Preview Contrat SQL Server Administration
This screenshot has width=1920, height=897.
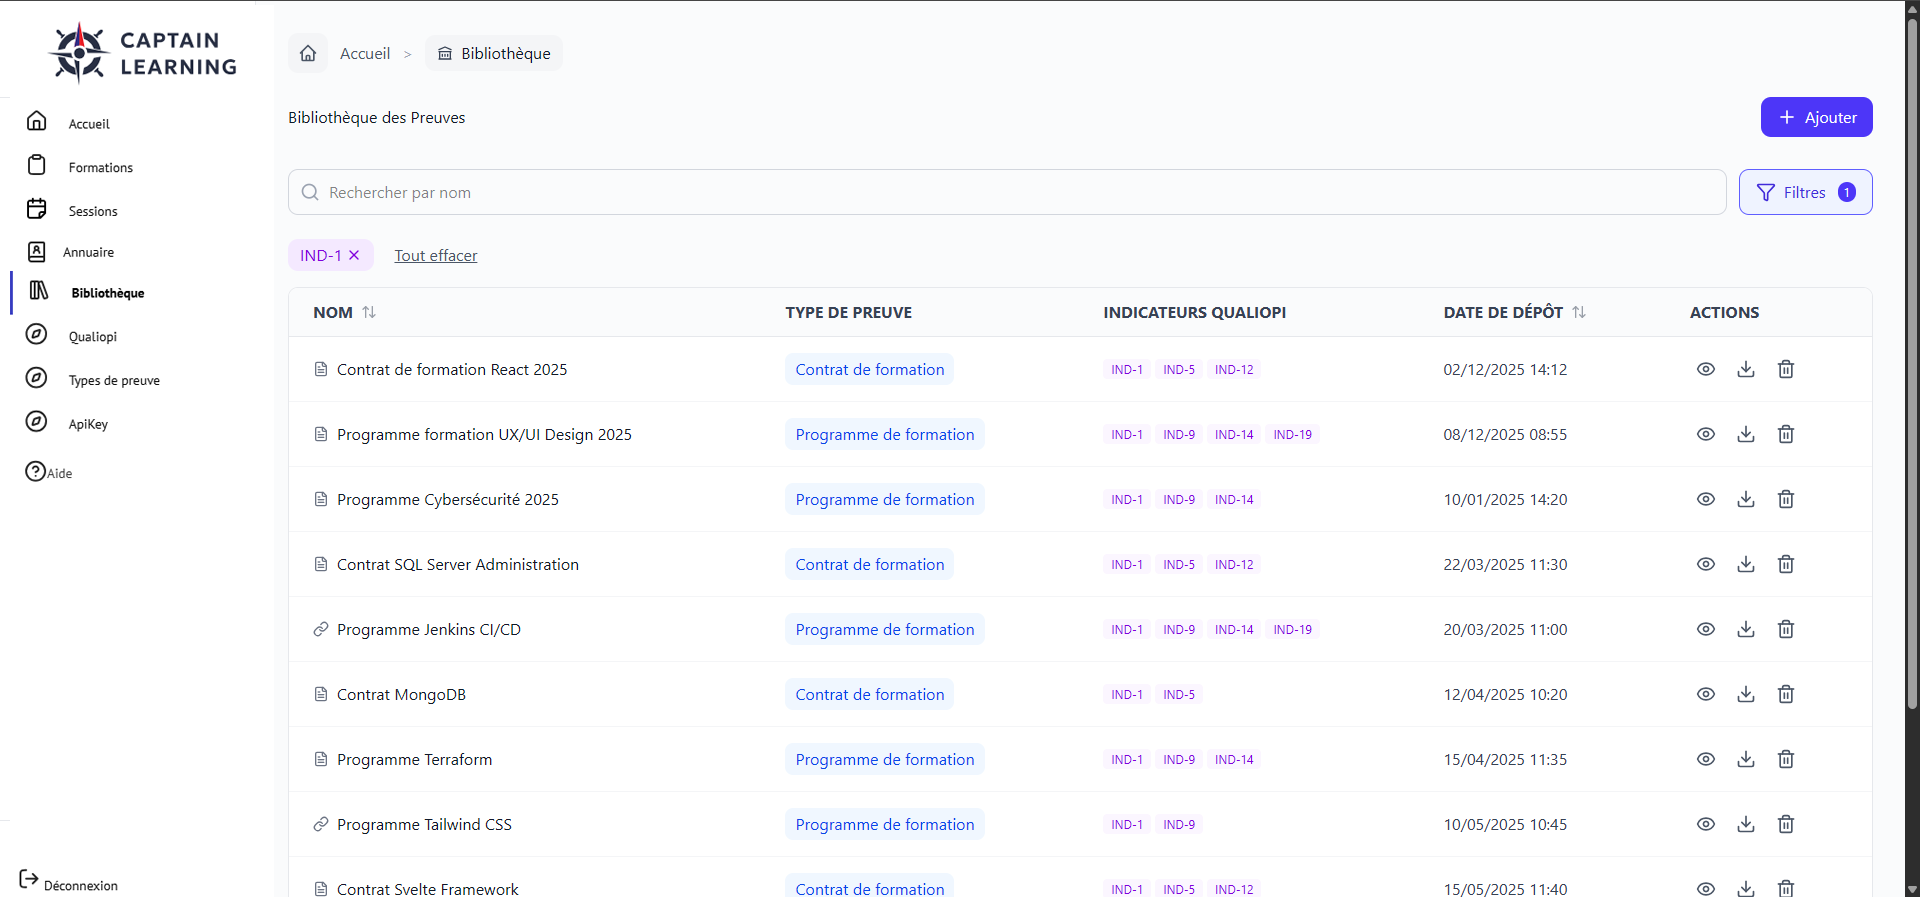click(1705, 564)
